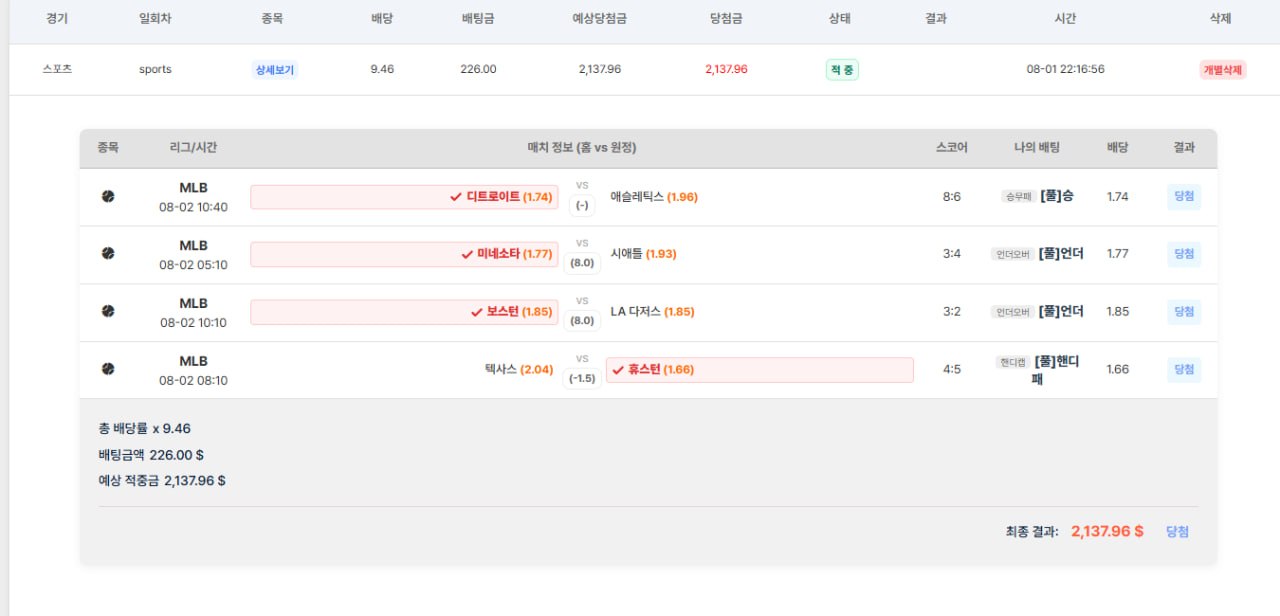
Task: Click the 배당 column header in the top table
Action: pyautogui.click(x=381, y=19)
